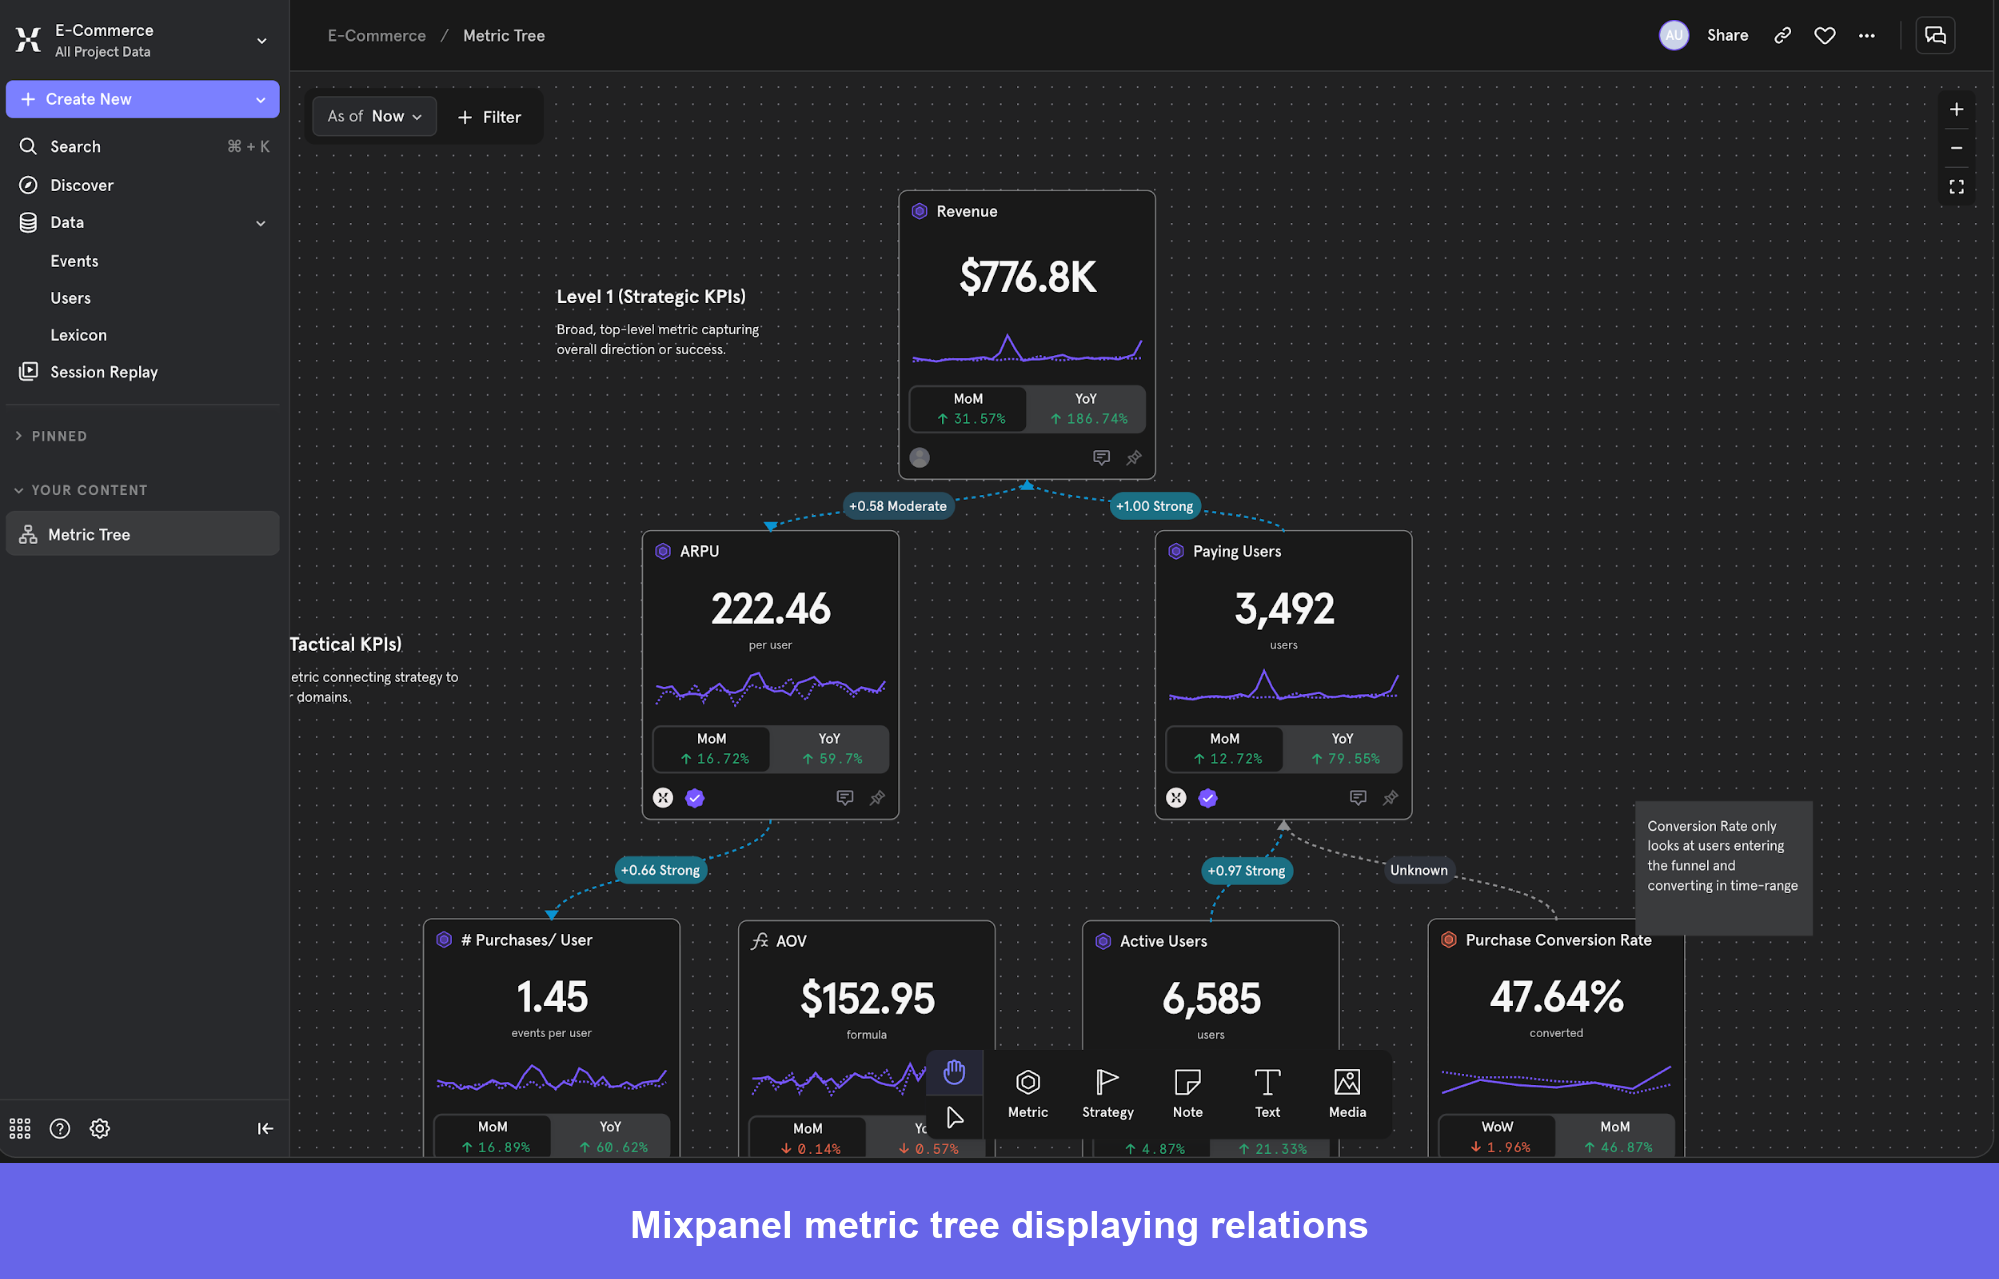Open comments on the Paying Users card

coord(1358,797)
